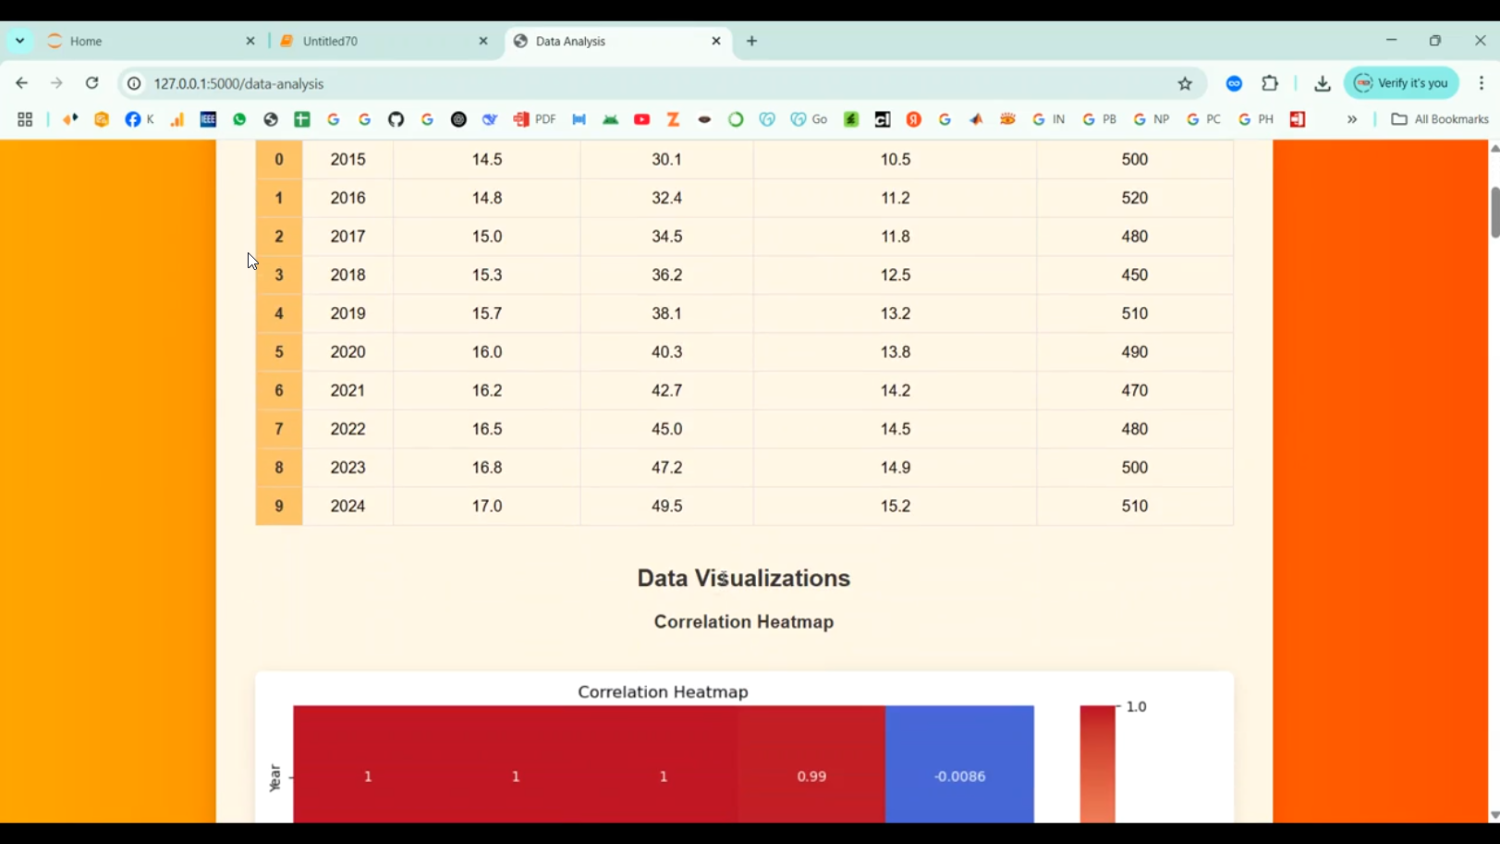This screenshot has height=844, width=1500.
Task: Open the green Android bookmark
Action: point(610,119)
